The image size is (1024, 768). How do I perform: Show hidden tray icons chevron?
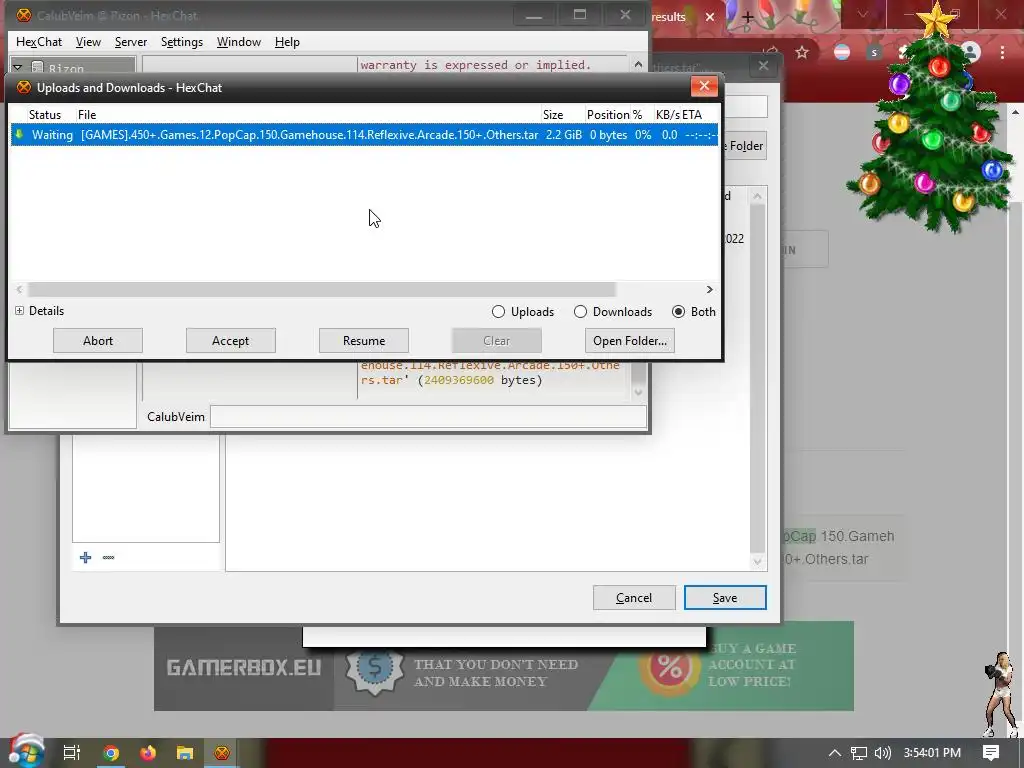(x=835, y=753)
